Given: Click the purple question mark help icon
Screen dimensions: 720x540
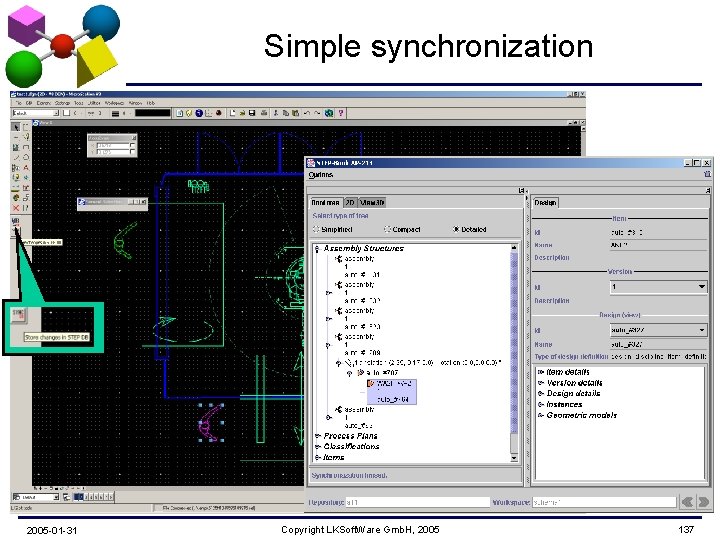Looking at the screenshot, I should coord(341,113).
